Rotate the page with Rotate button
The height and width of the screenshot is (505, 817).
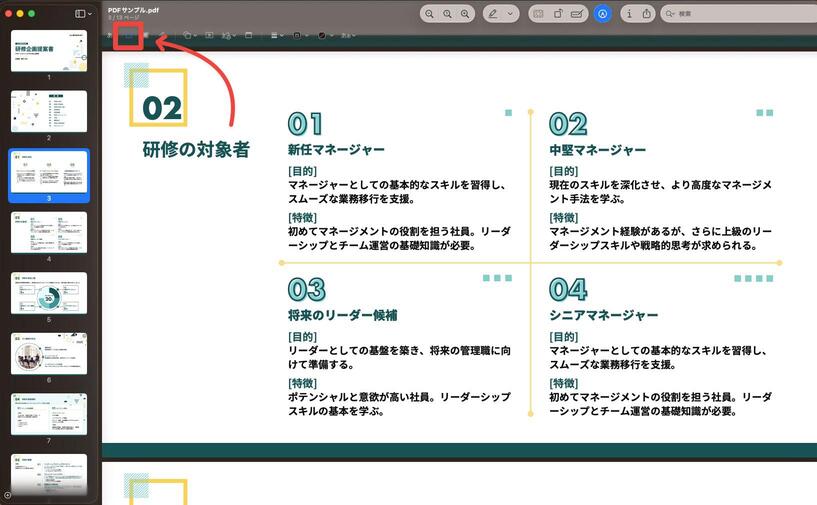click(558, 14)
